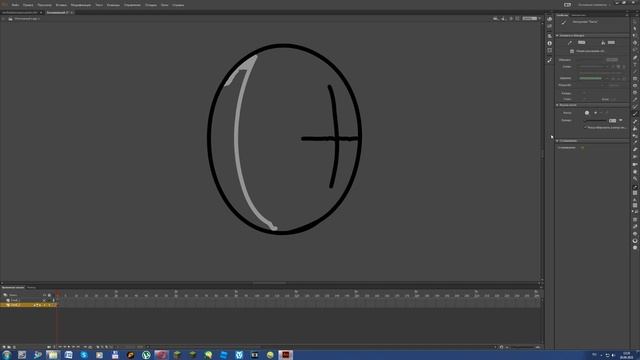640x360 pixels.
Task: Open the Transform panel icon in dock
Action: coord(549,51)
